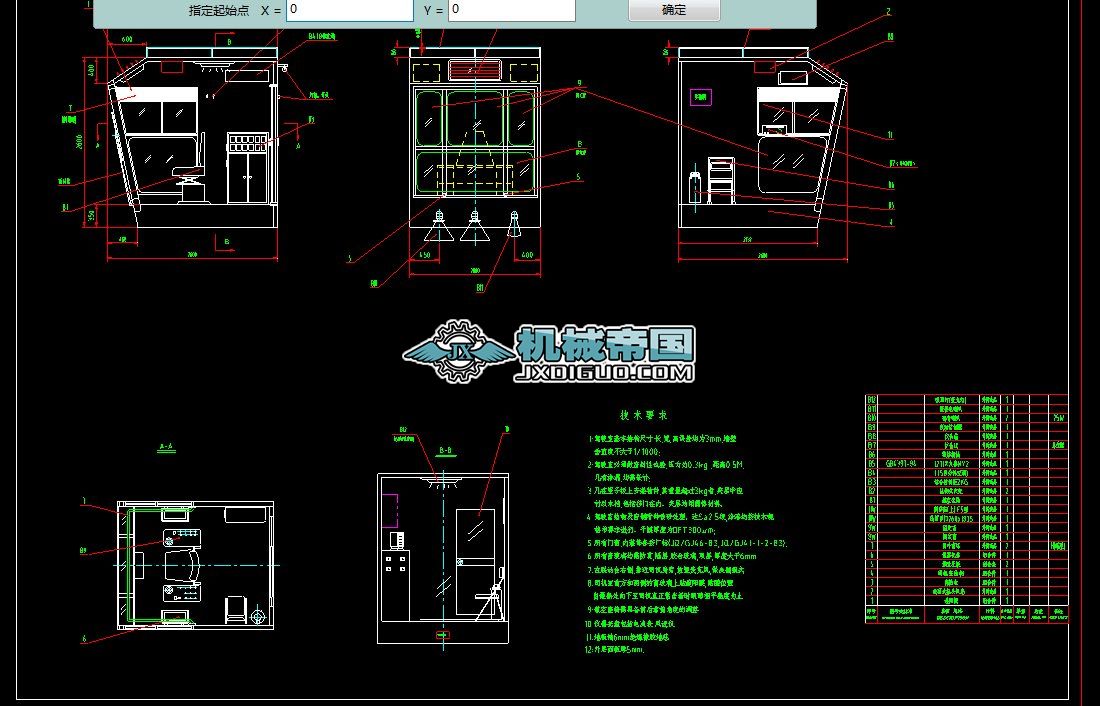Click the X coordinate input field
The height and width of the screenshot is (706, 1100).
(x=349, y=10)
